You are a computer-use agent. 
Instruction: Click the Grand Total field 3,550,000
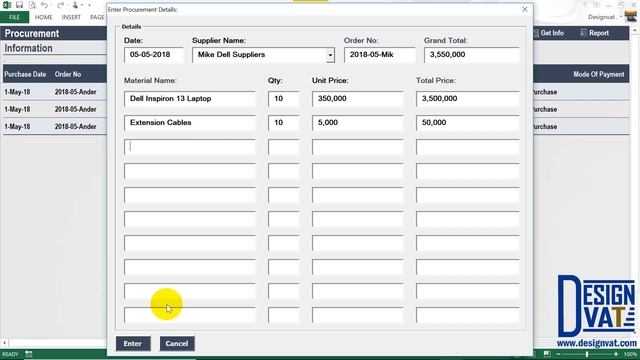471,55
